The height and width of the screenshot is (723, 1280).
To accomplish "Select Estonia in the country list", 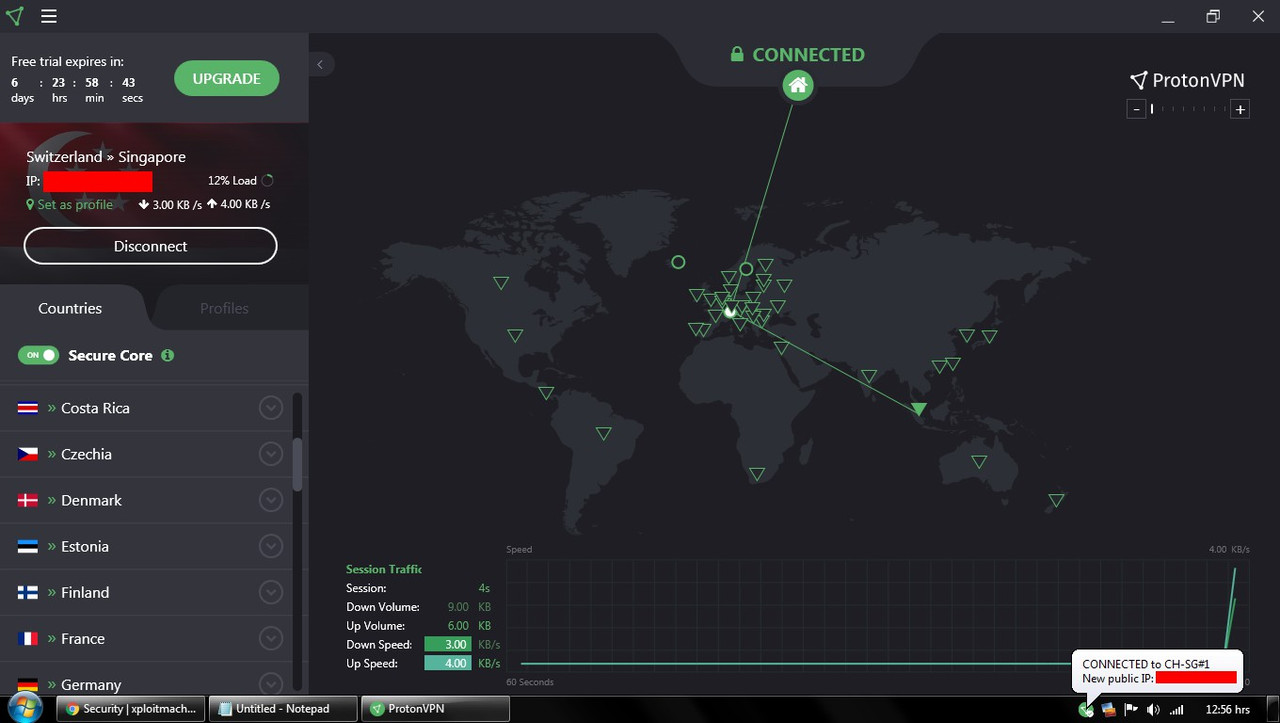I will (147, 546).
